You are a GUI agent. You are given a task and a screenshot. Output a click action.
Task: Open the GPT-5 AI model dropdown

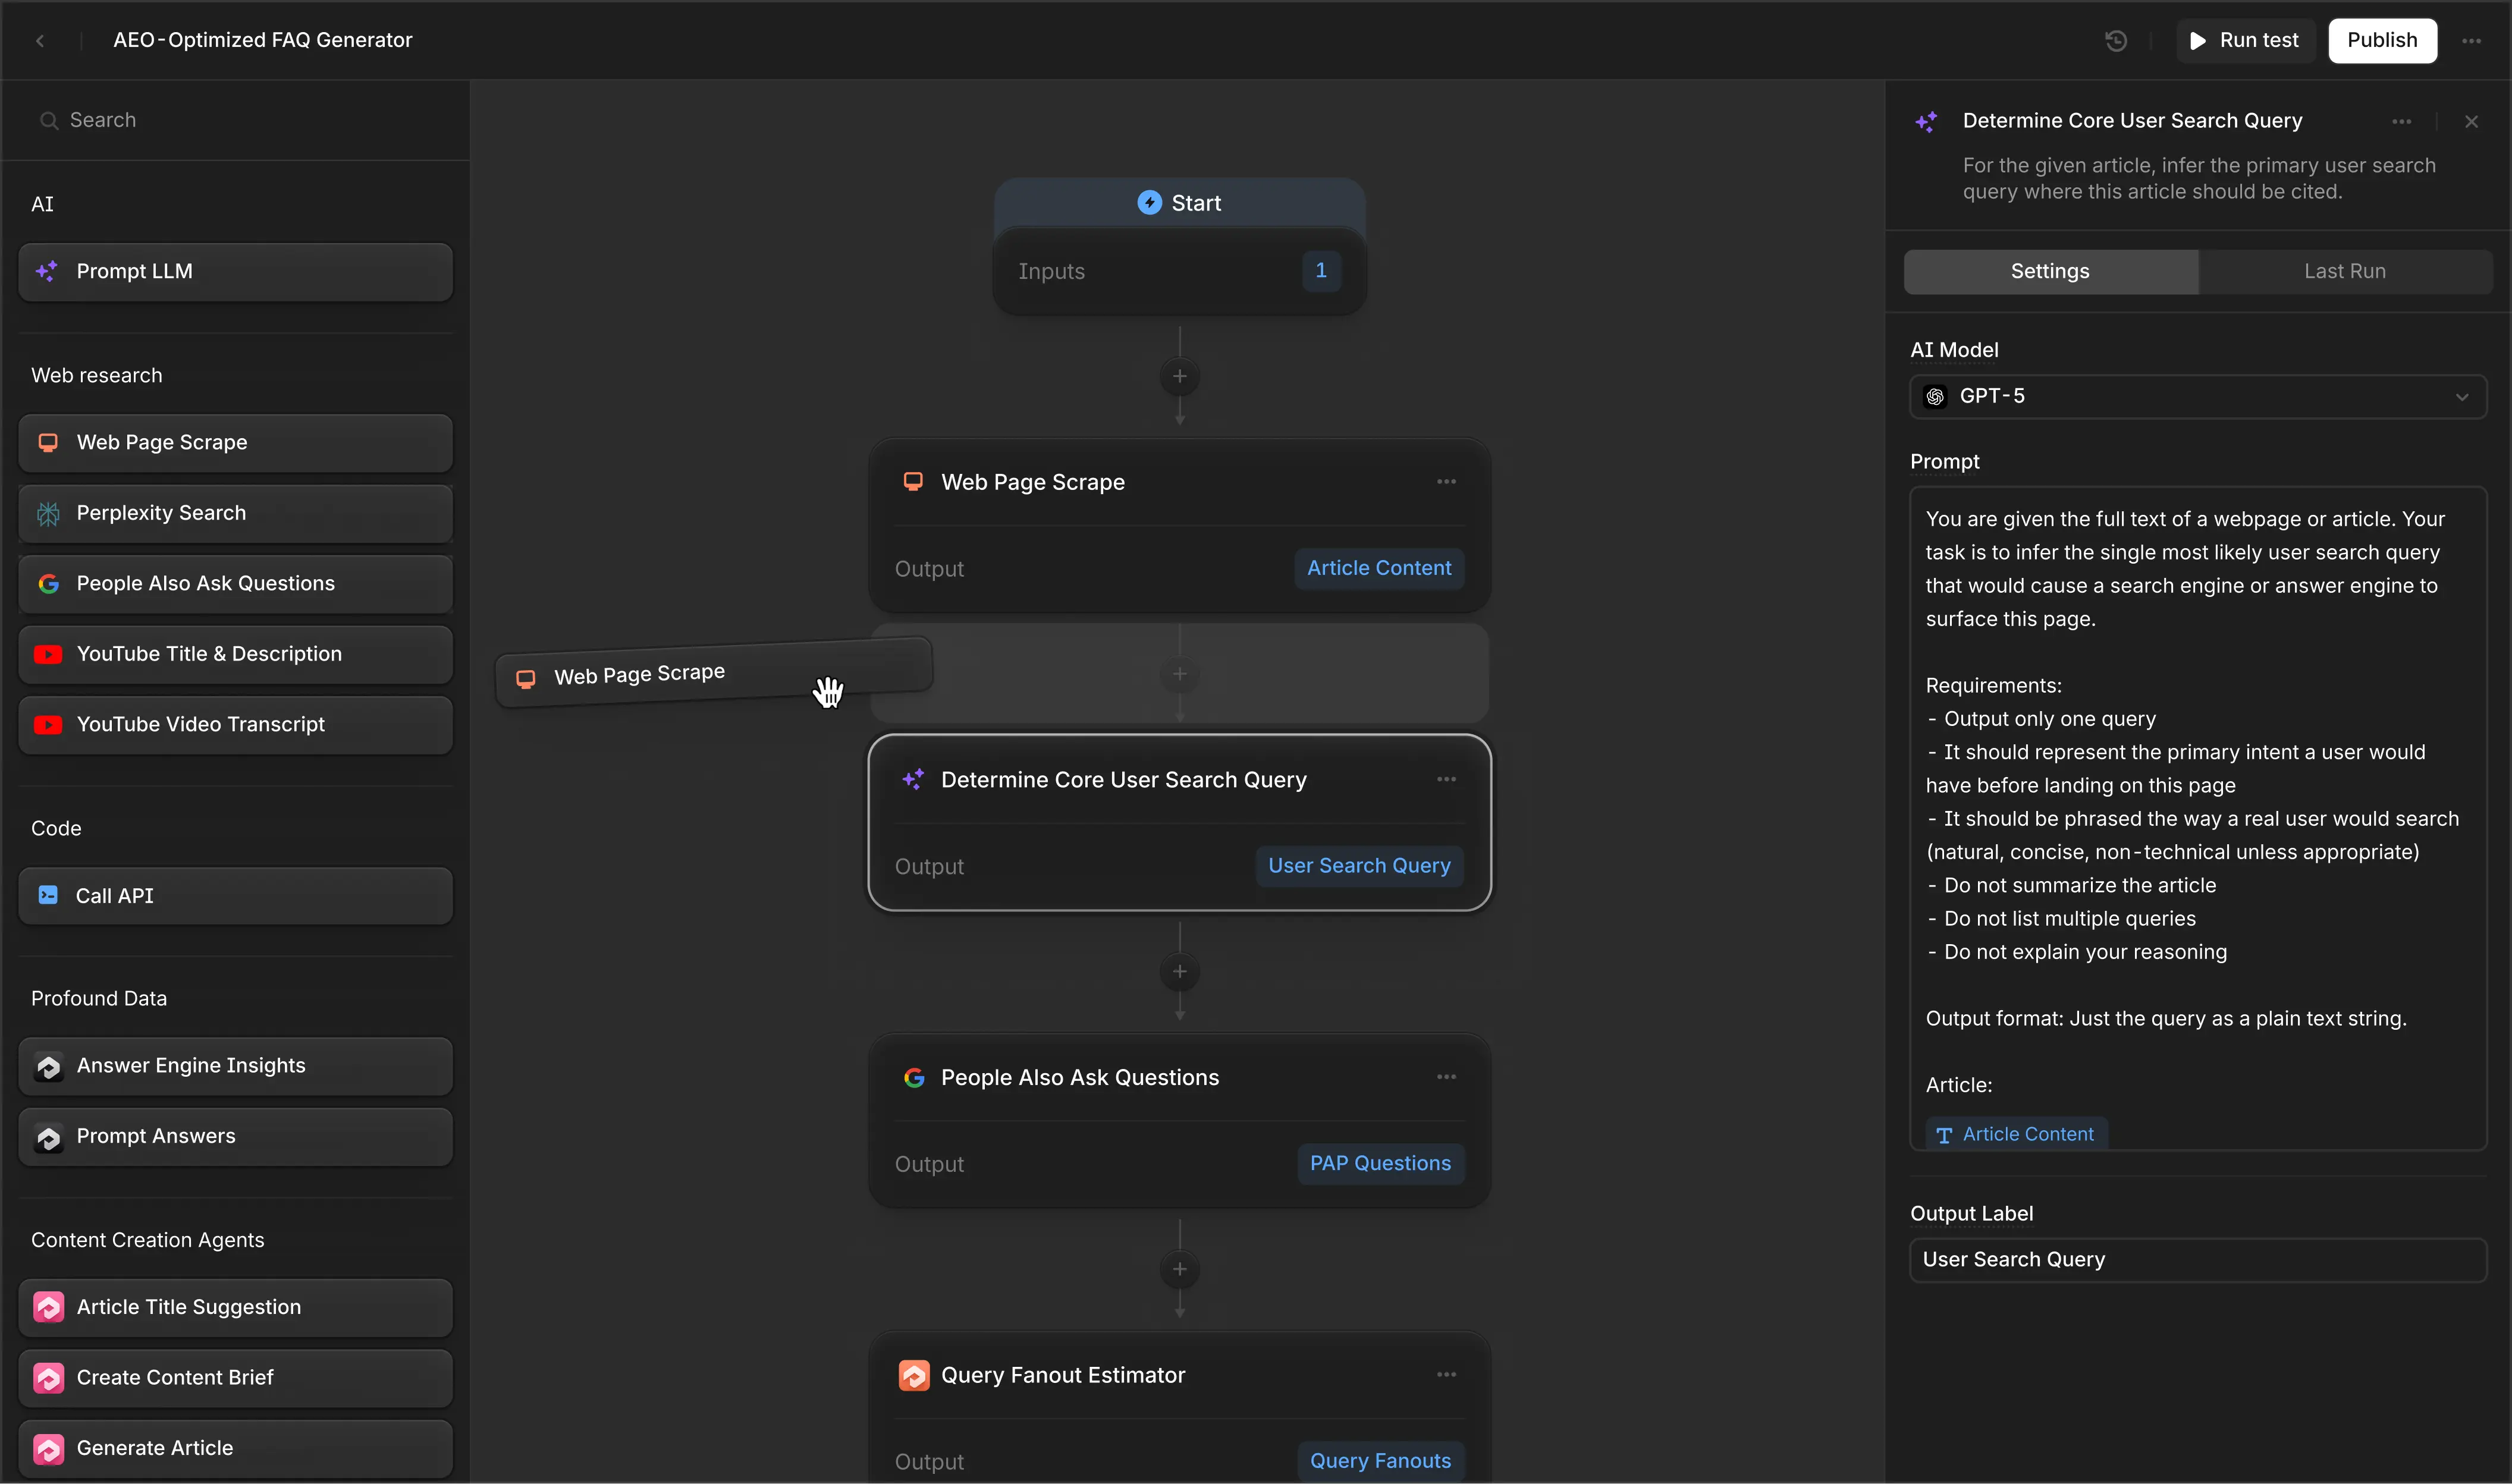2196,396
